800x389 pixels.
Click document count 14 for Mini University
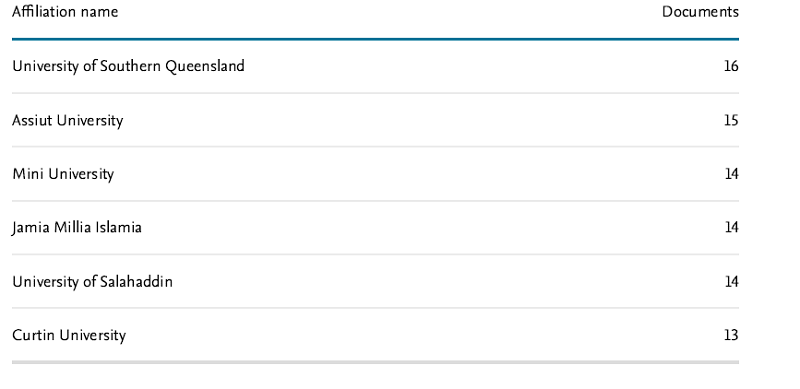pos(732,174)
